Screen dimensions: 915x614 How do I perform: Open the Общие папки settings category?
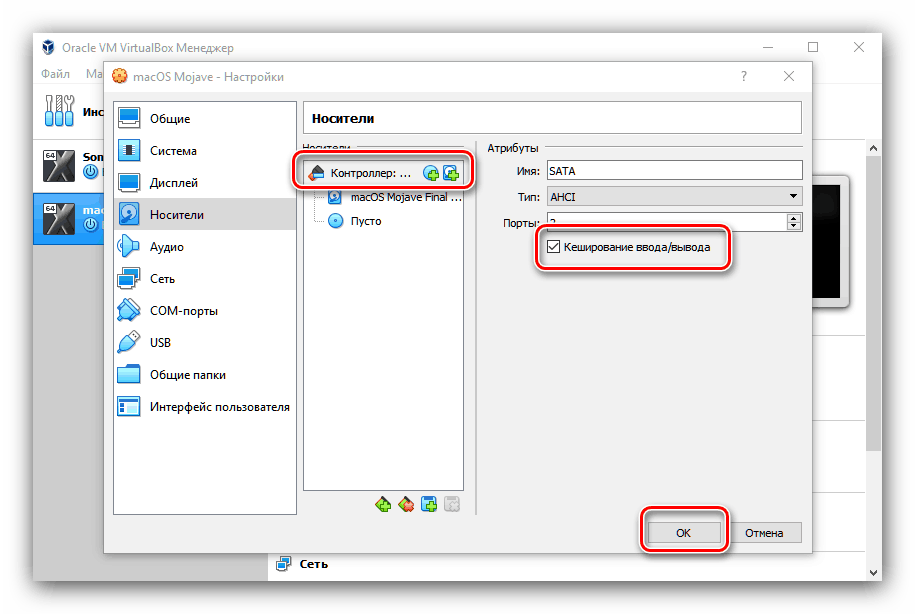[205, 375]
